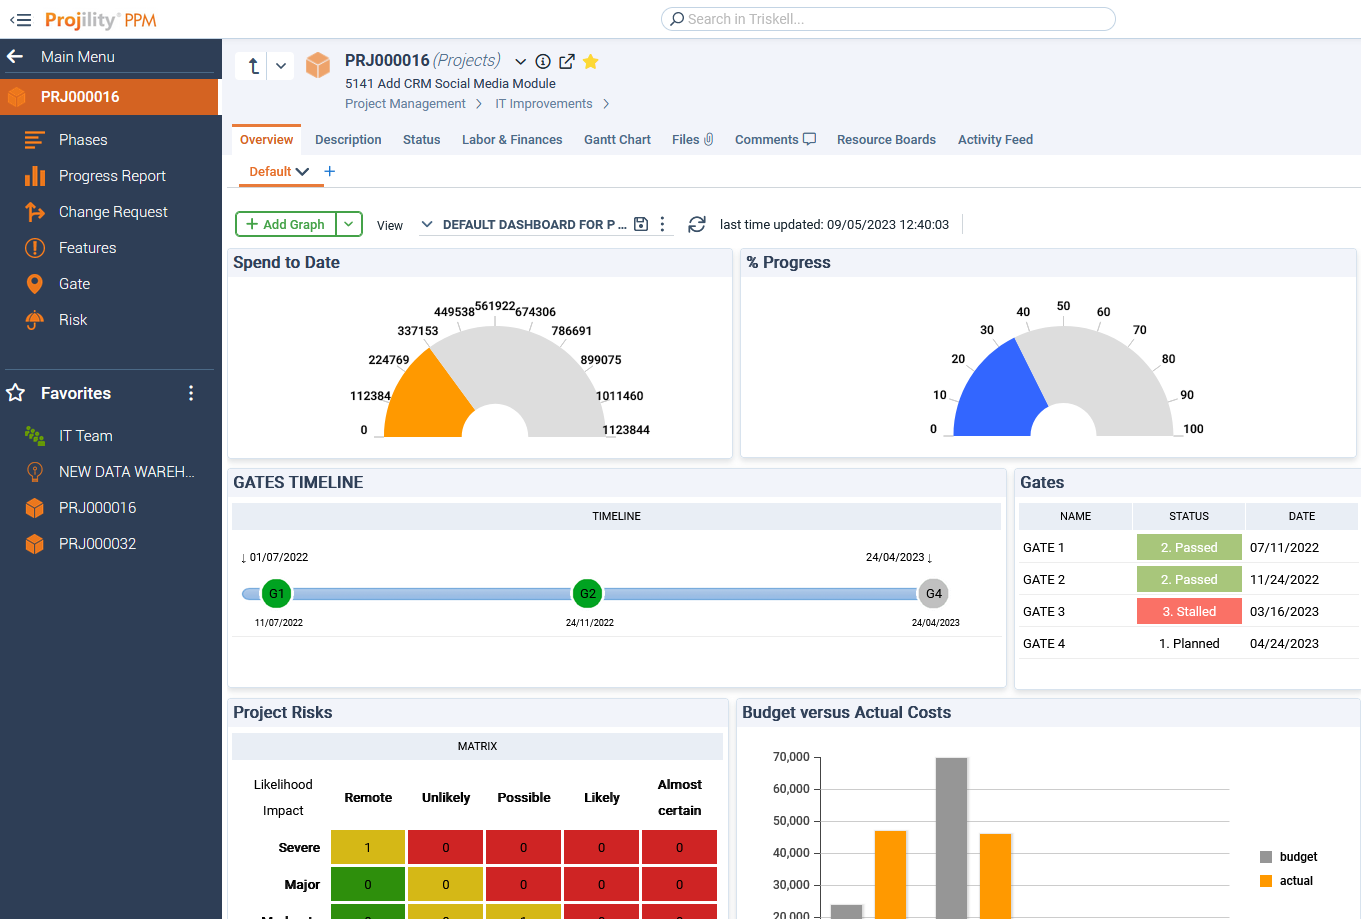Image resolution: width=1361 pixels, height=919 pixels.
Task: Click the G2 marker on the gates timeline
Action: coord(587,593)
